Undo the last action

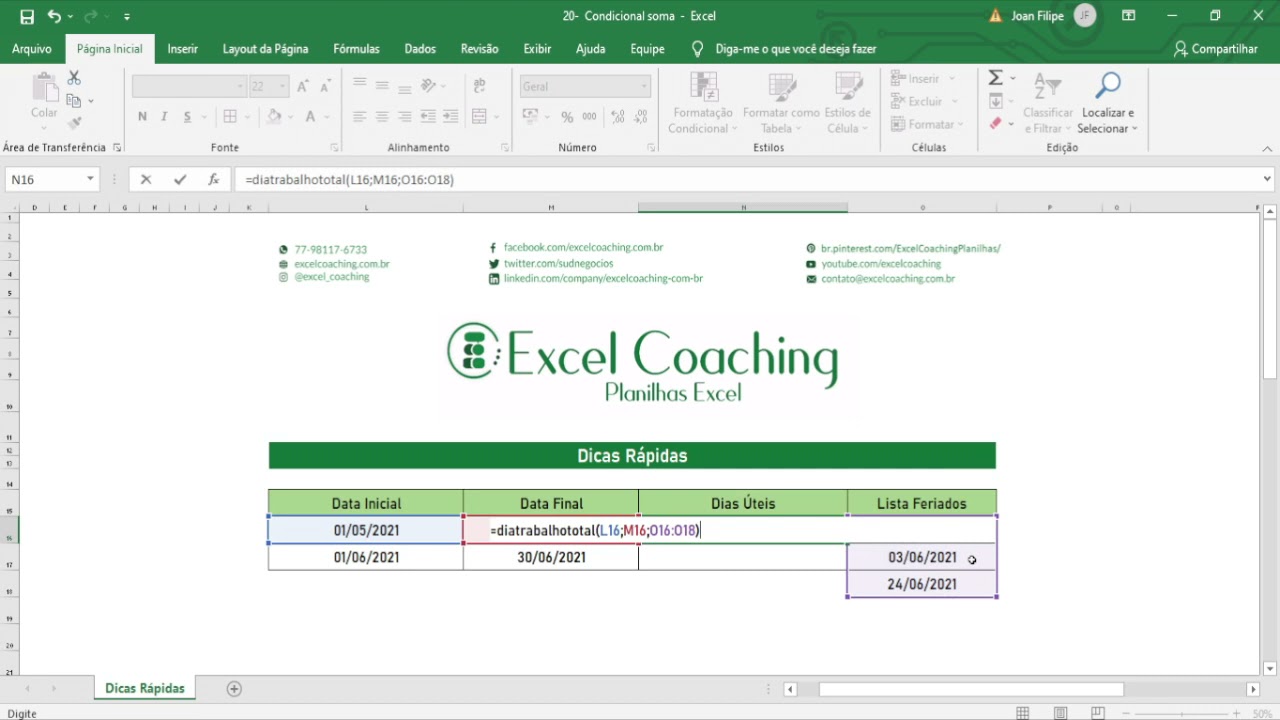(54, 16)
